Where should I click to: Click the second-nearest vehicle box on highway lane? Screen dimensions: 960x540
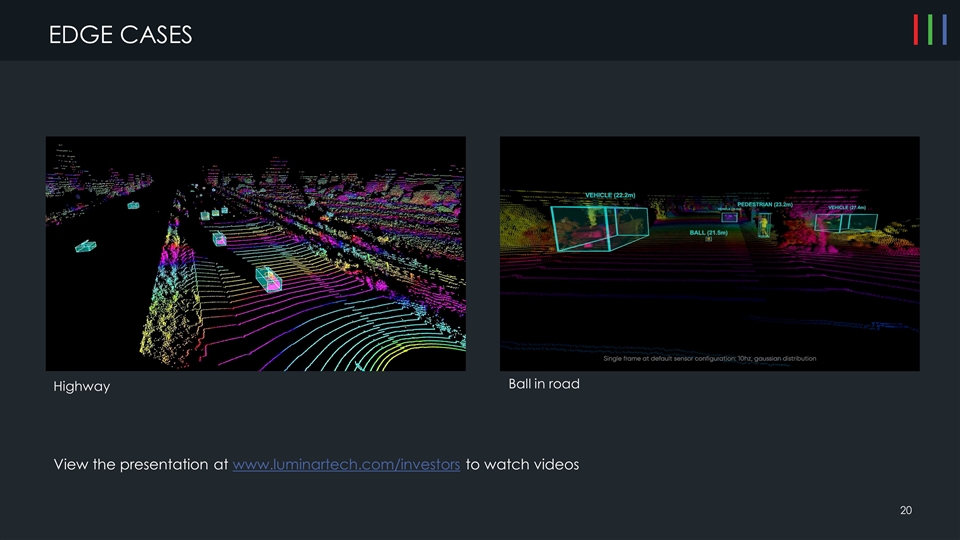click(x=218, y=238)
